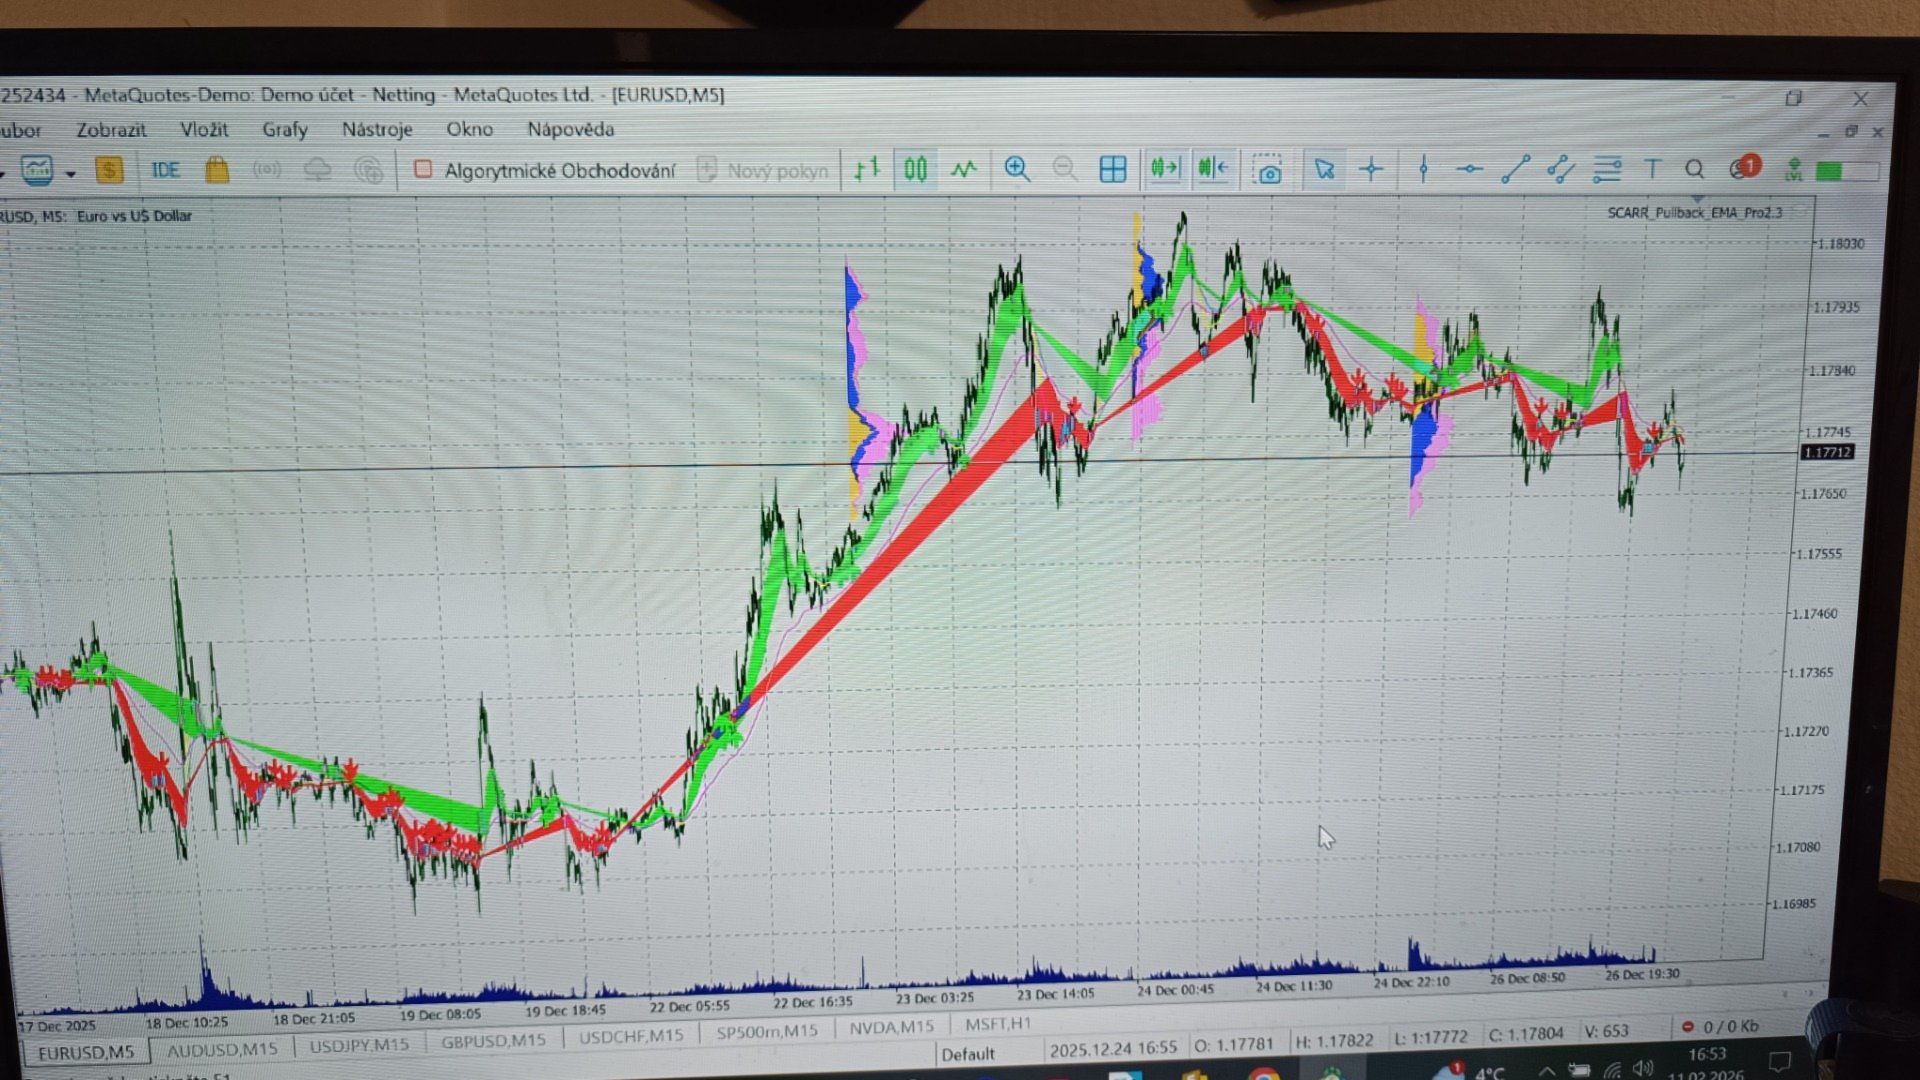The image size is (1920, 1080).
Task: Enable the chart shift toggle
Action: click(1212, 168)
